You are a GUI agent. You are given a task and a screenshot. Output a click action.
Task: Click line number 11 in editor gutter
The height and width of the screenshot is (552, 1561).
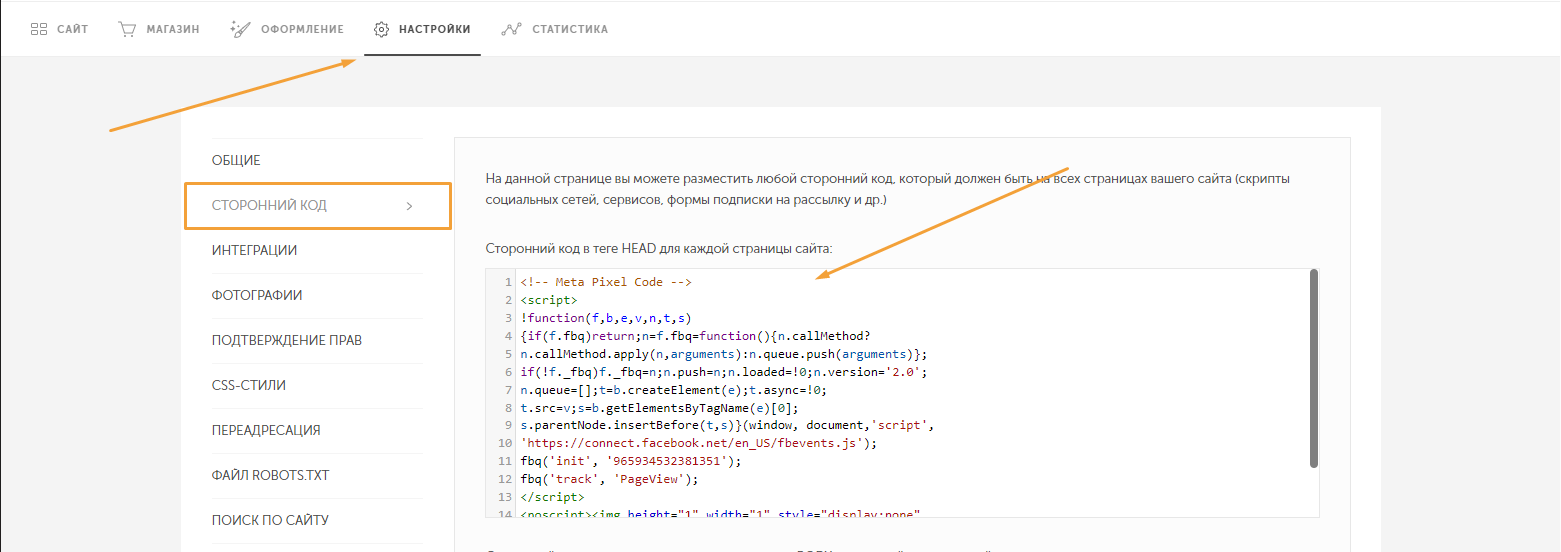point(506,461)
